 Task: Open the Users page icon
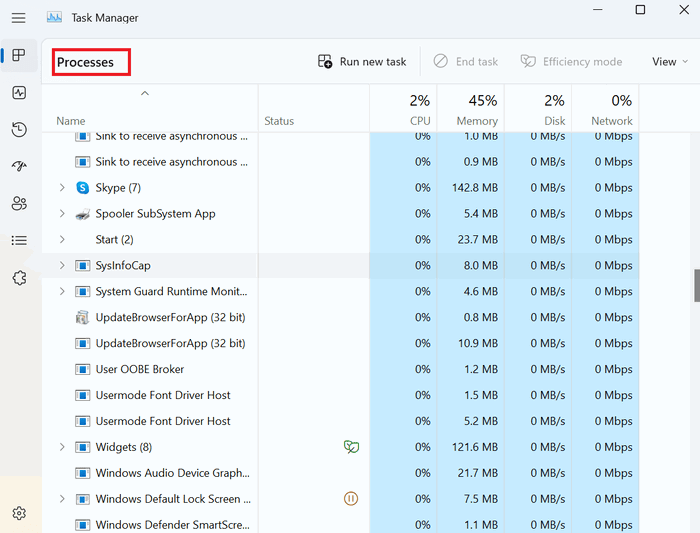coord(19,204)
